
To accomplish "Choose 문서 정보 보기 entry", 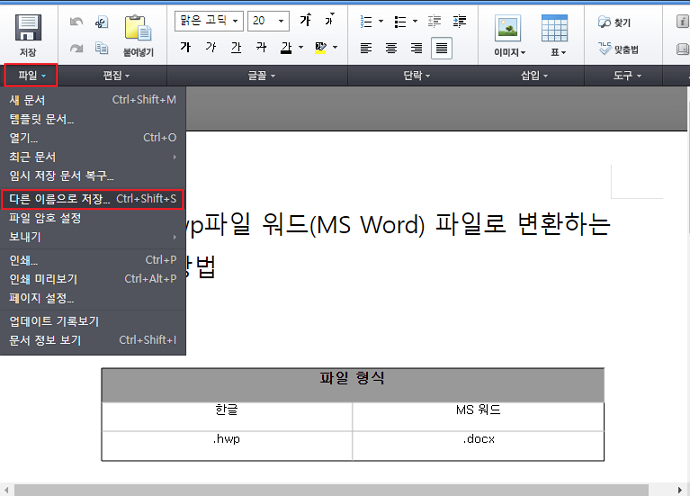I will [x=93, y=340].
